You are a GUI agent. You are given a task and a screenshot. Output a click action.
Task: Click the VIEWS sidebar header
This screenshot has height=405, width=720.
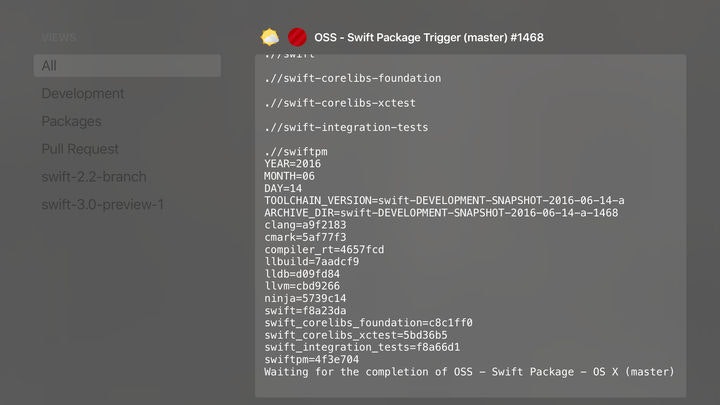point(59,38)
